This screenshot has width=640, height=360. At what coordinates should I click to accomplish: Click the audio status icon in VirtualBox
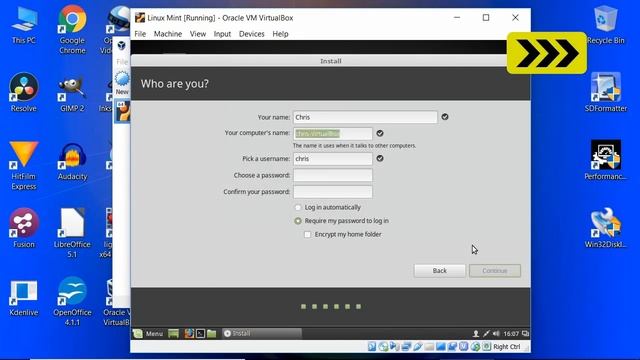pyautogui.click(x=394, y=347)
